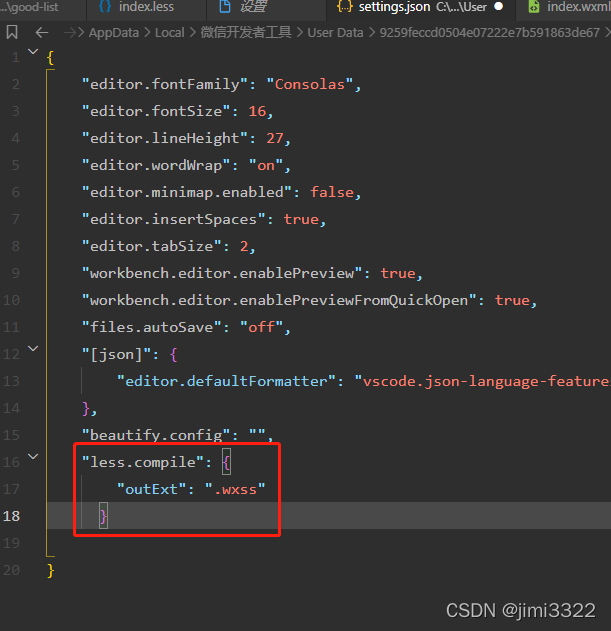Click line number 18 in gutter
Image resolution: width=611 pixels, height=631 pixels.
pyautogui.click(x=11, y=516)
